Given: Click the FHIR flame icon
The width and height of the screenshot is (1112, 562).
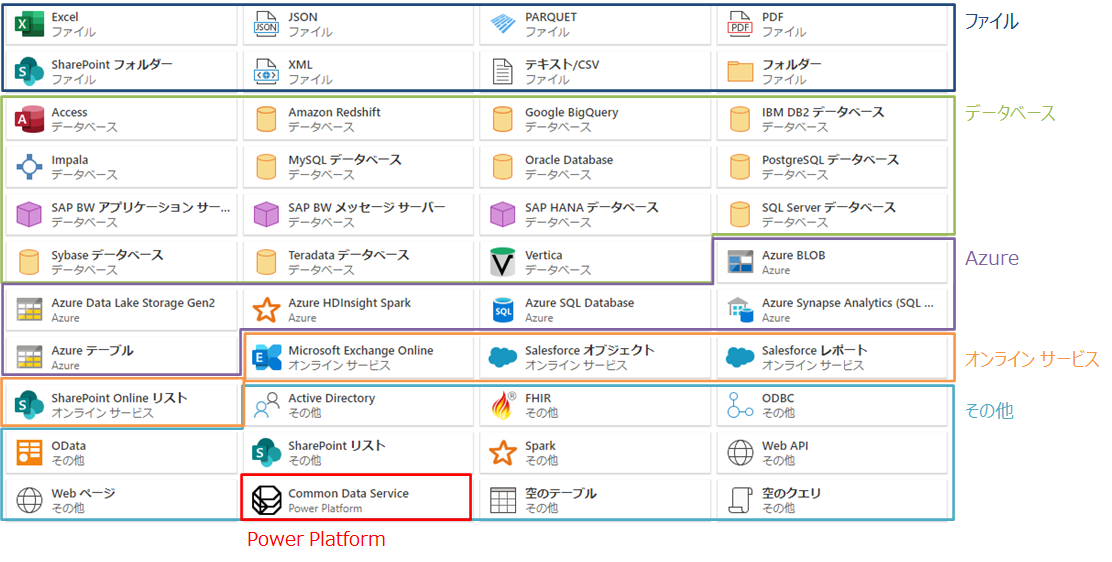Looking at the screenshot, I should point(503,405).
